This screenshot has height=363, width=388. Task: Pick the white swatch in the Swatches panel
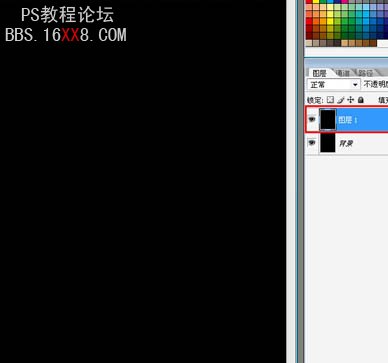click(382, 43)
